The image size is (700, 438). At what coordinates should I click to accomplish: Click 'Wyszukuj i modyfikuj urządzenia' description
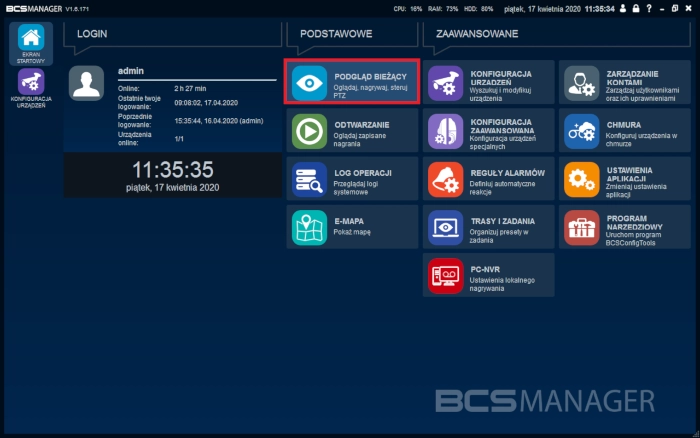coord(500,94)
